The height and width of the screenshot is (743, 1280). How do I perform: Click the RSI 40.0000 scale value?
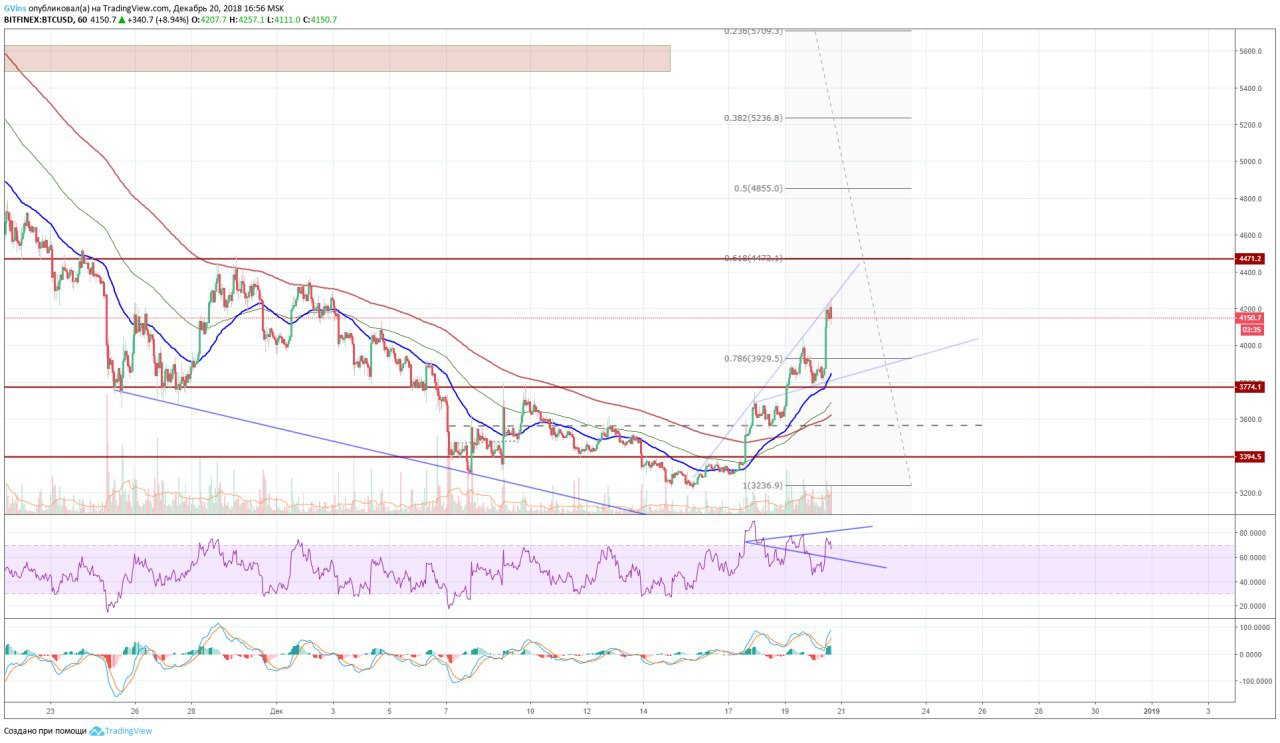[x=1253, y=582]
